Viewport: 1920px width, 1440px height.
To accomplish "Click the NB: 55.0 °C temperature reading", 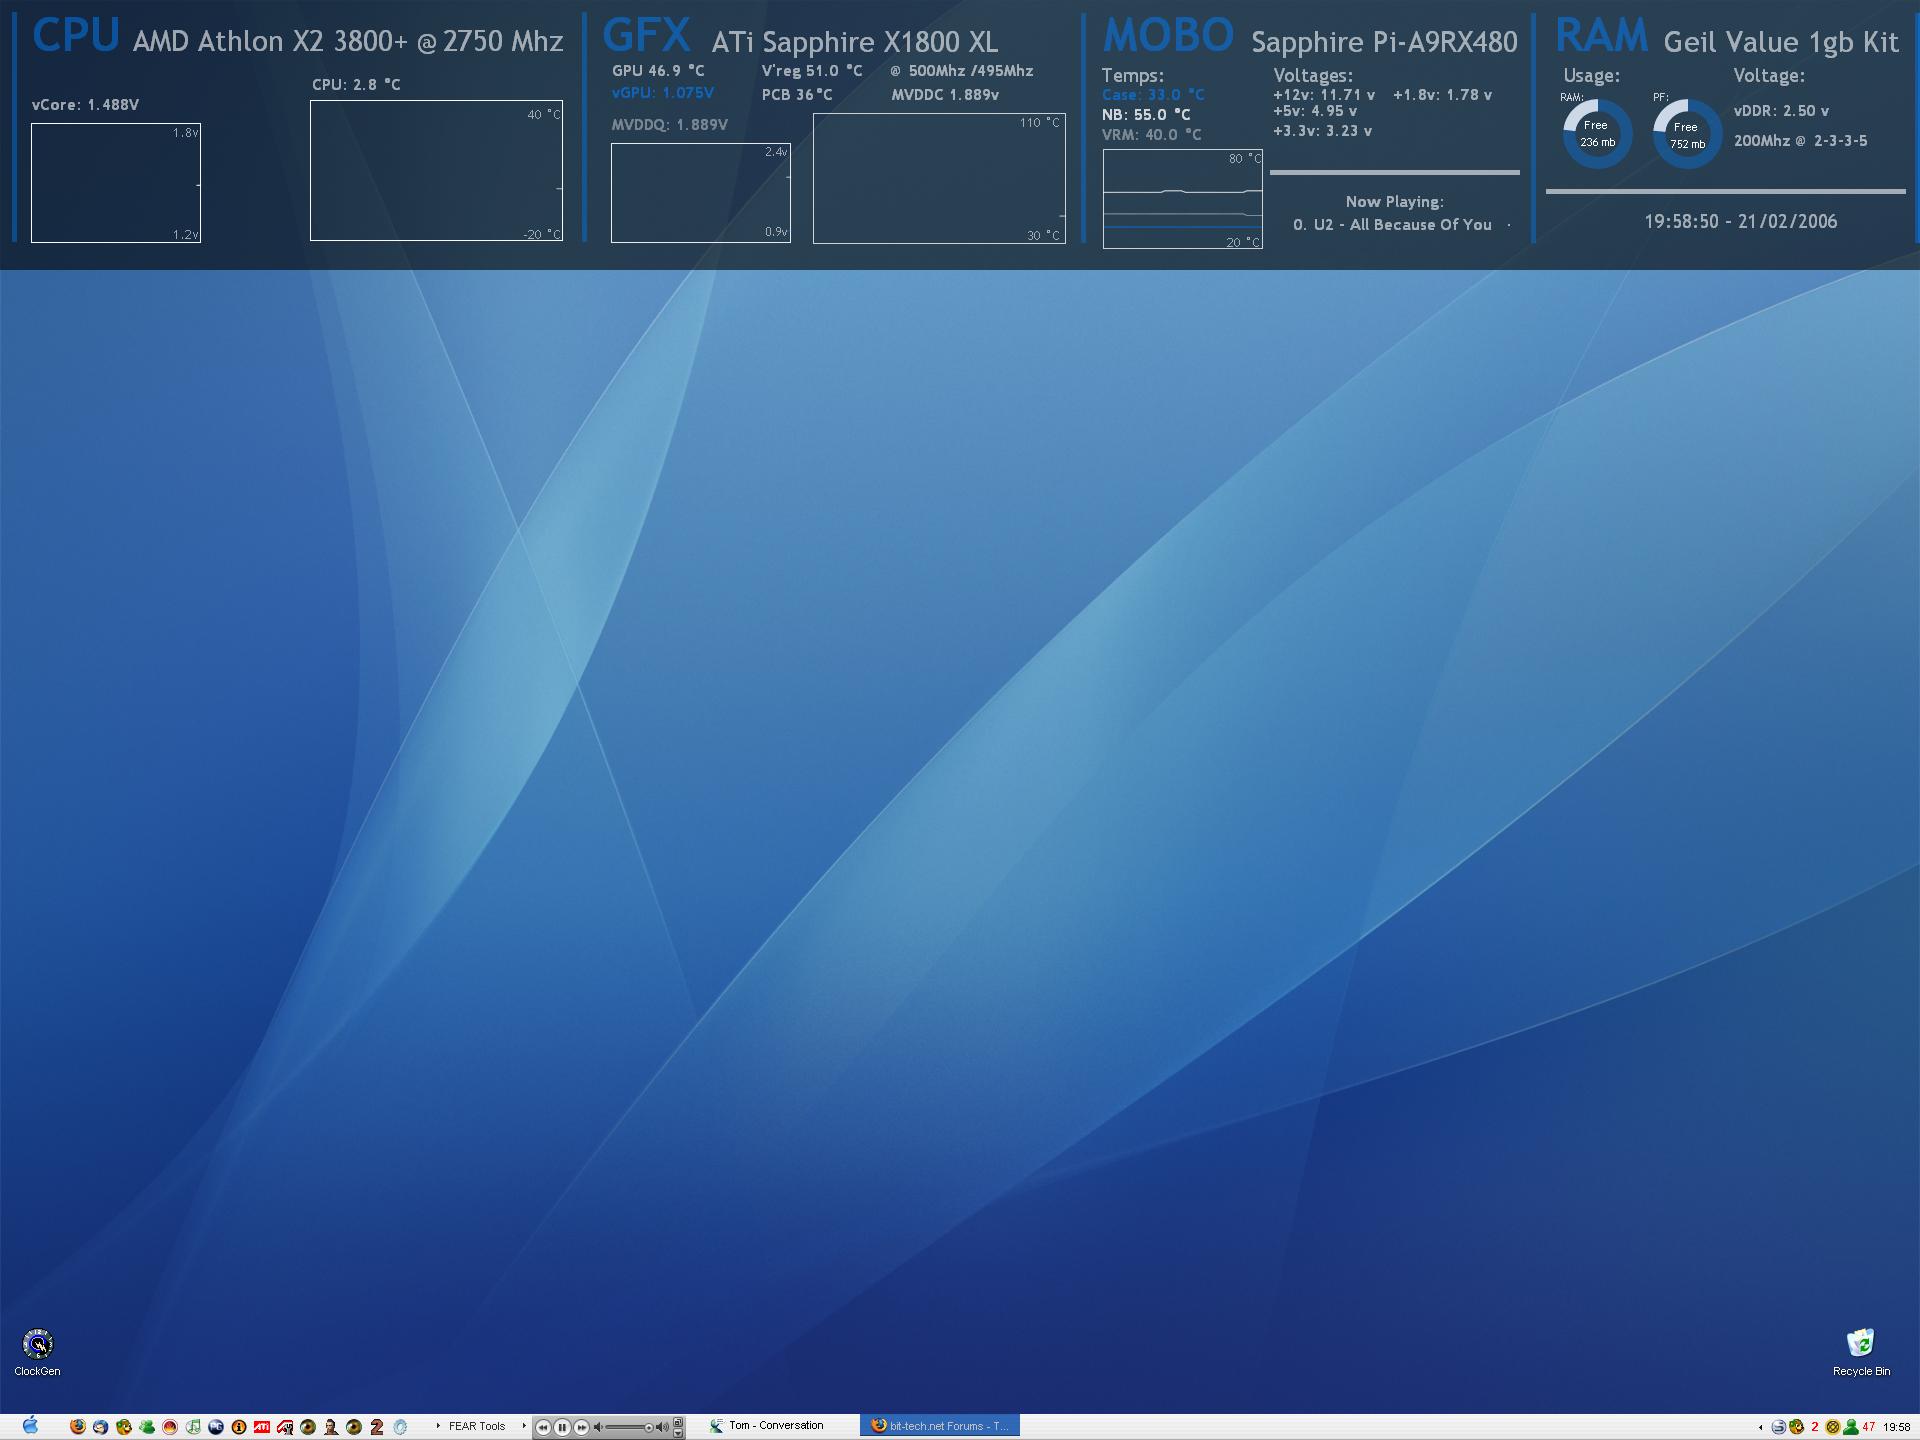I will point(1146,115).
